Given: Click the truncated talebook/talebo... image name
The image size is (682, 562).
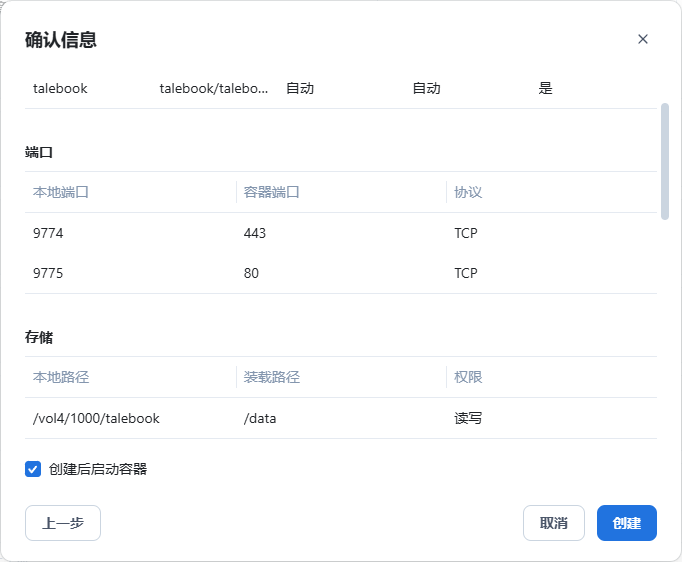Looking at the screenshot, I should coord(214,88).
